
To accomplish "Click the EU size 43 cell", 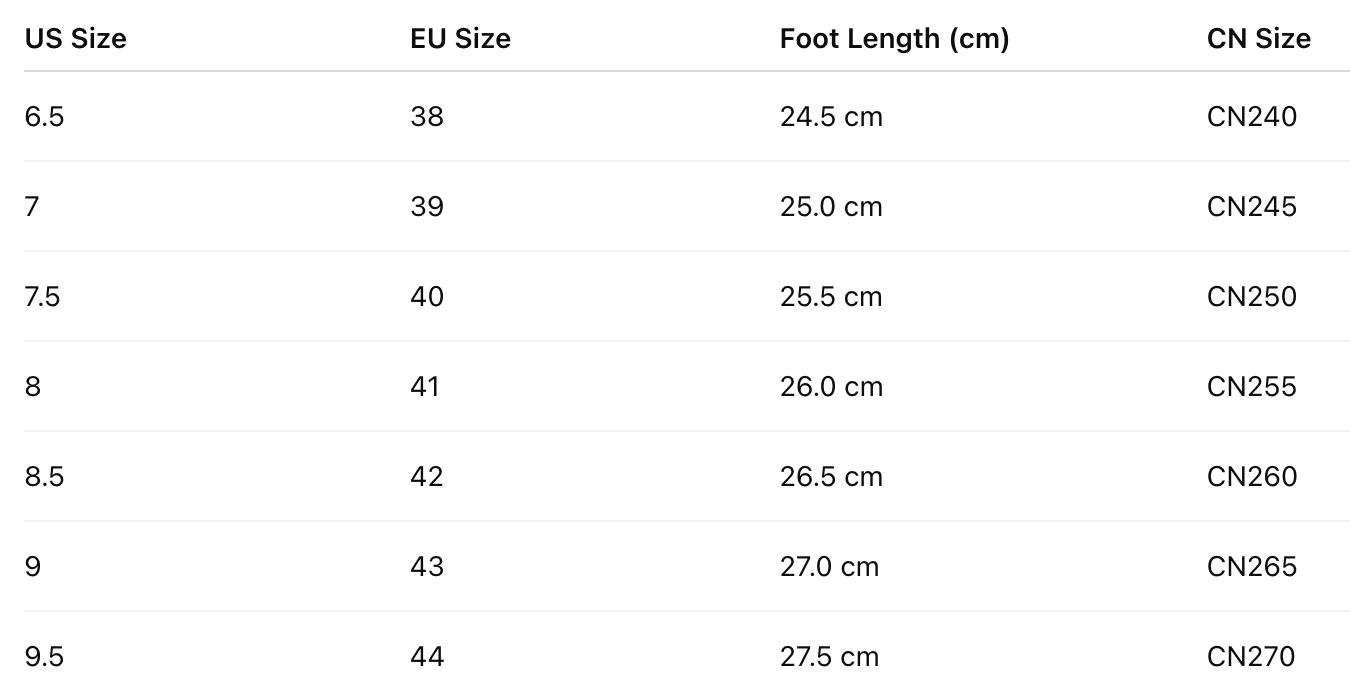I will 427,567.
